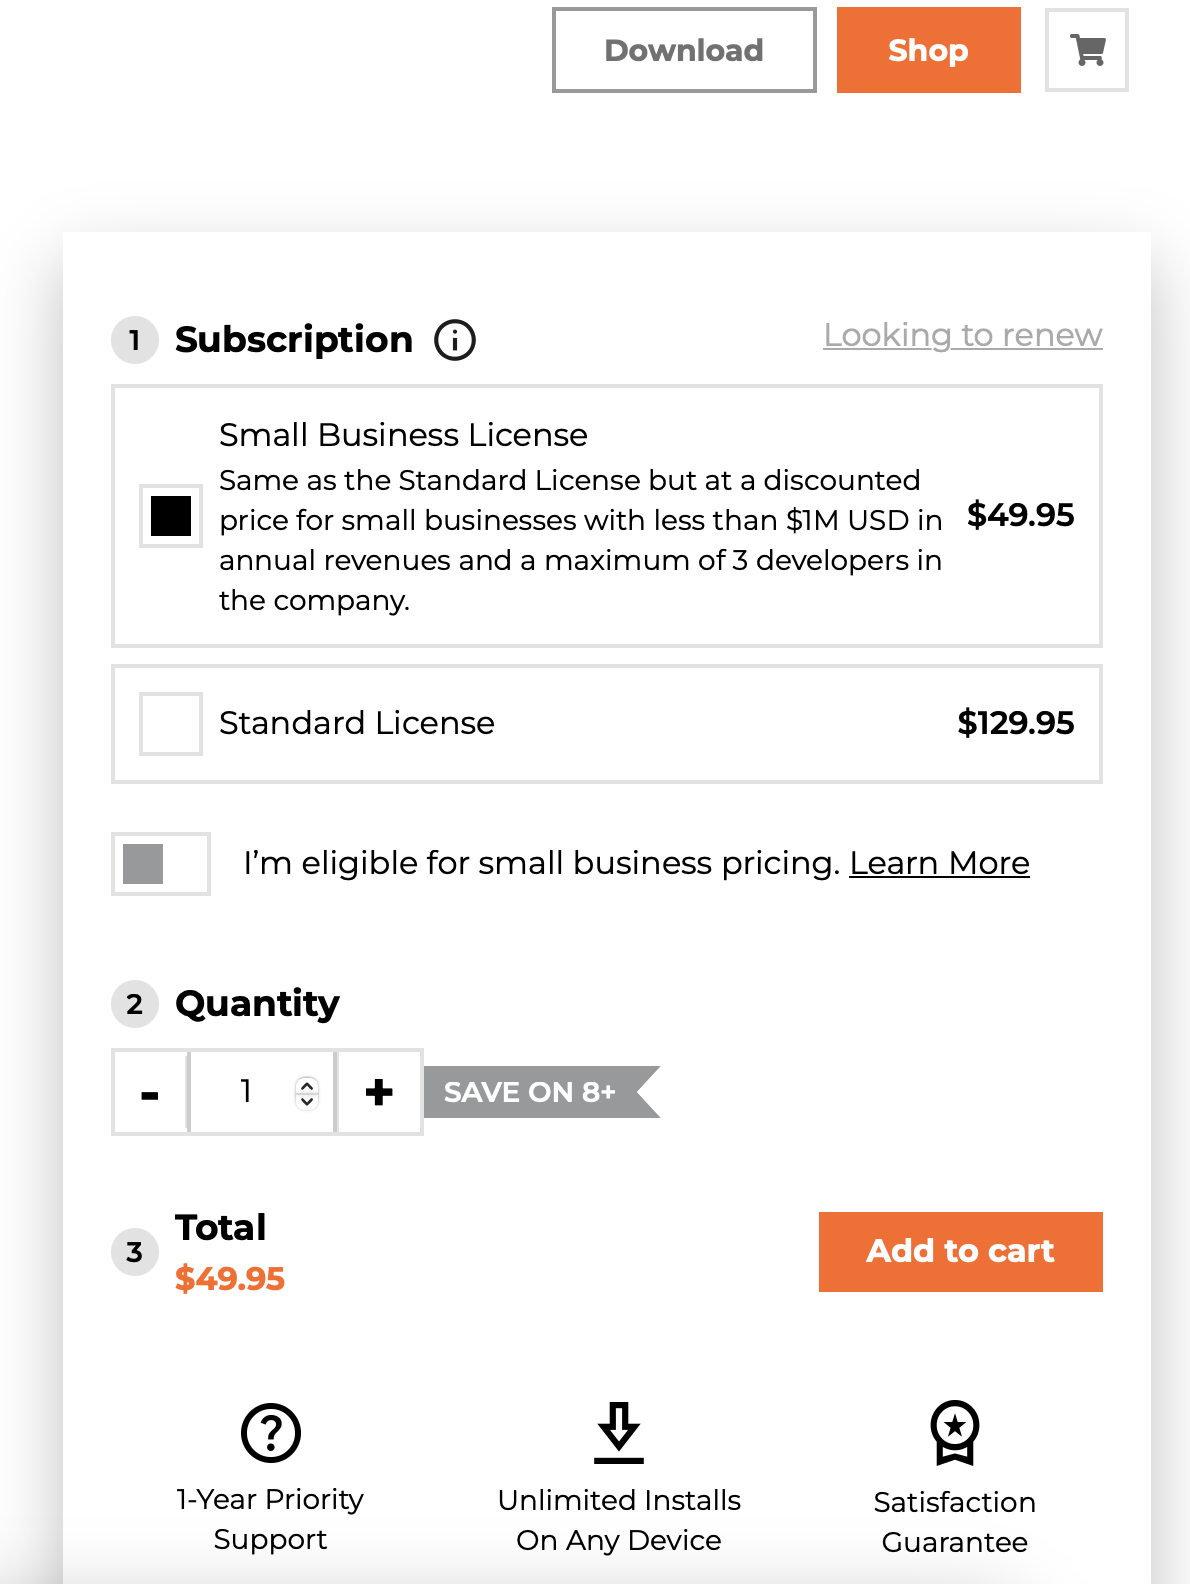The height and width of the screenshot is (1584, 1190).
Task: Open the shopping cart icon
Action: tap(1086, 50)
